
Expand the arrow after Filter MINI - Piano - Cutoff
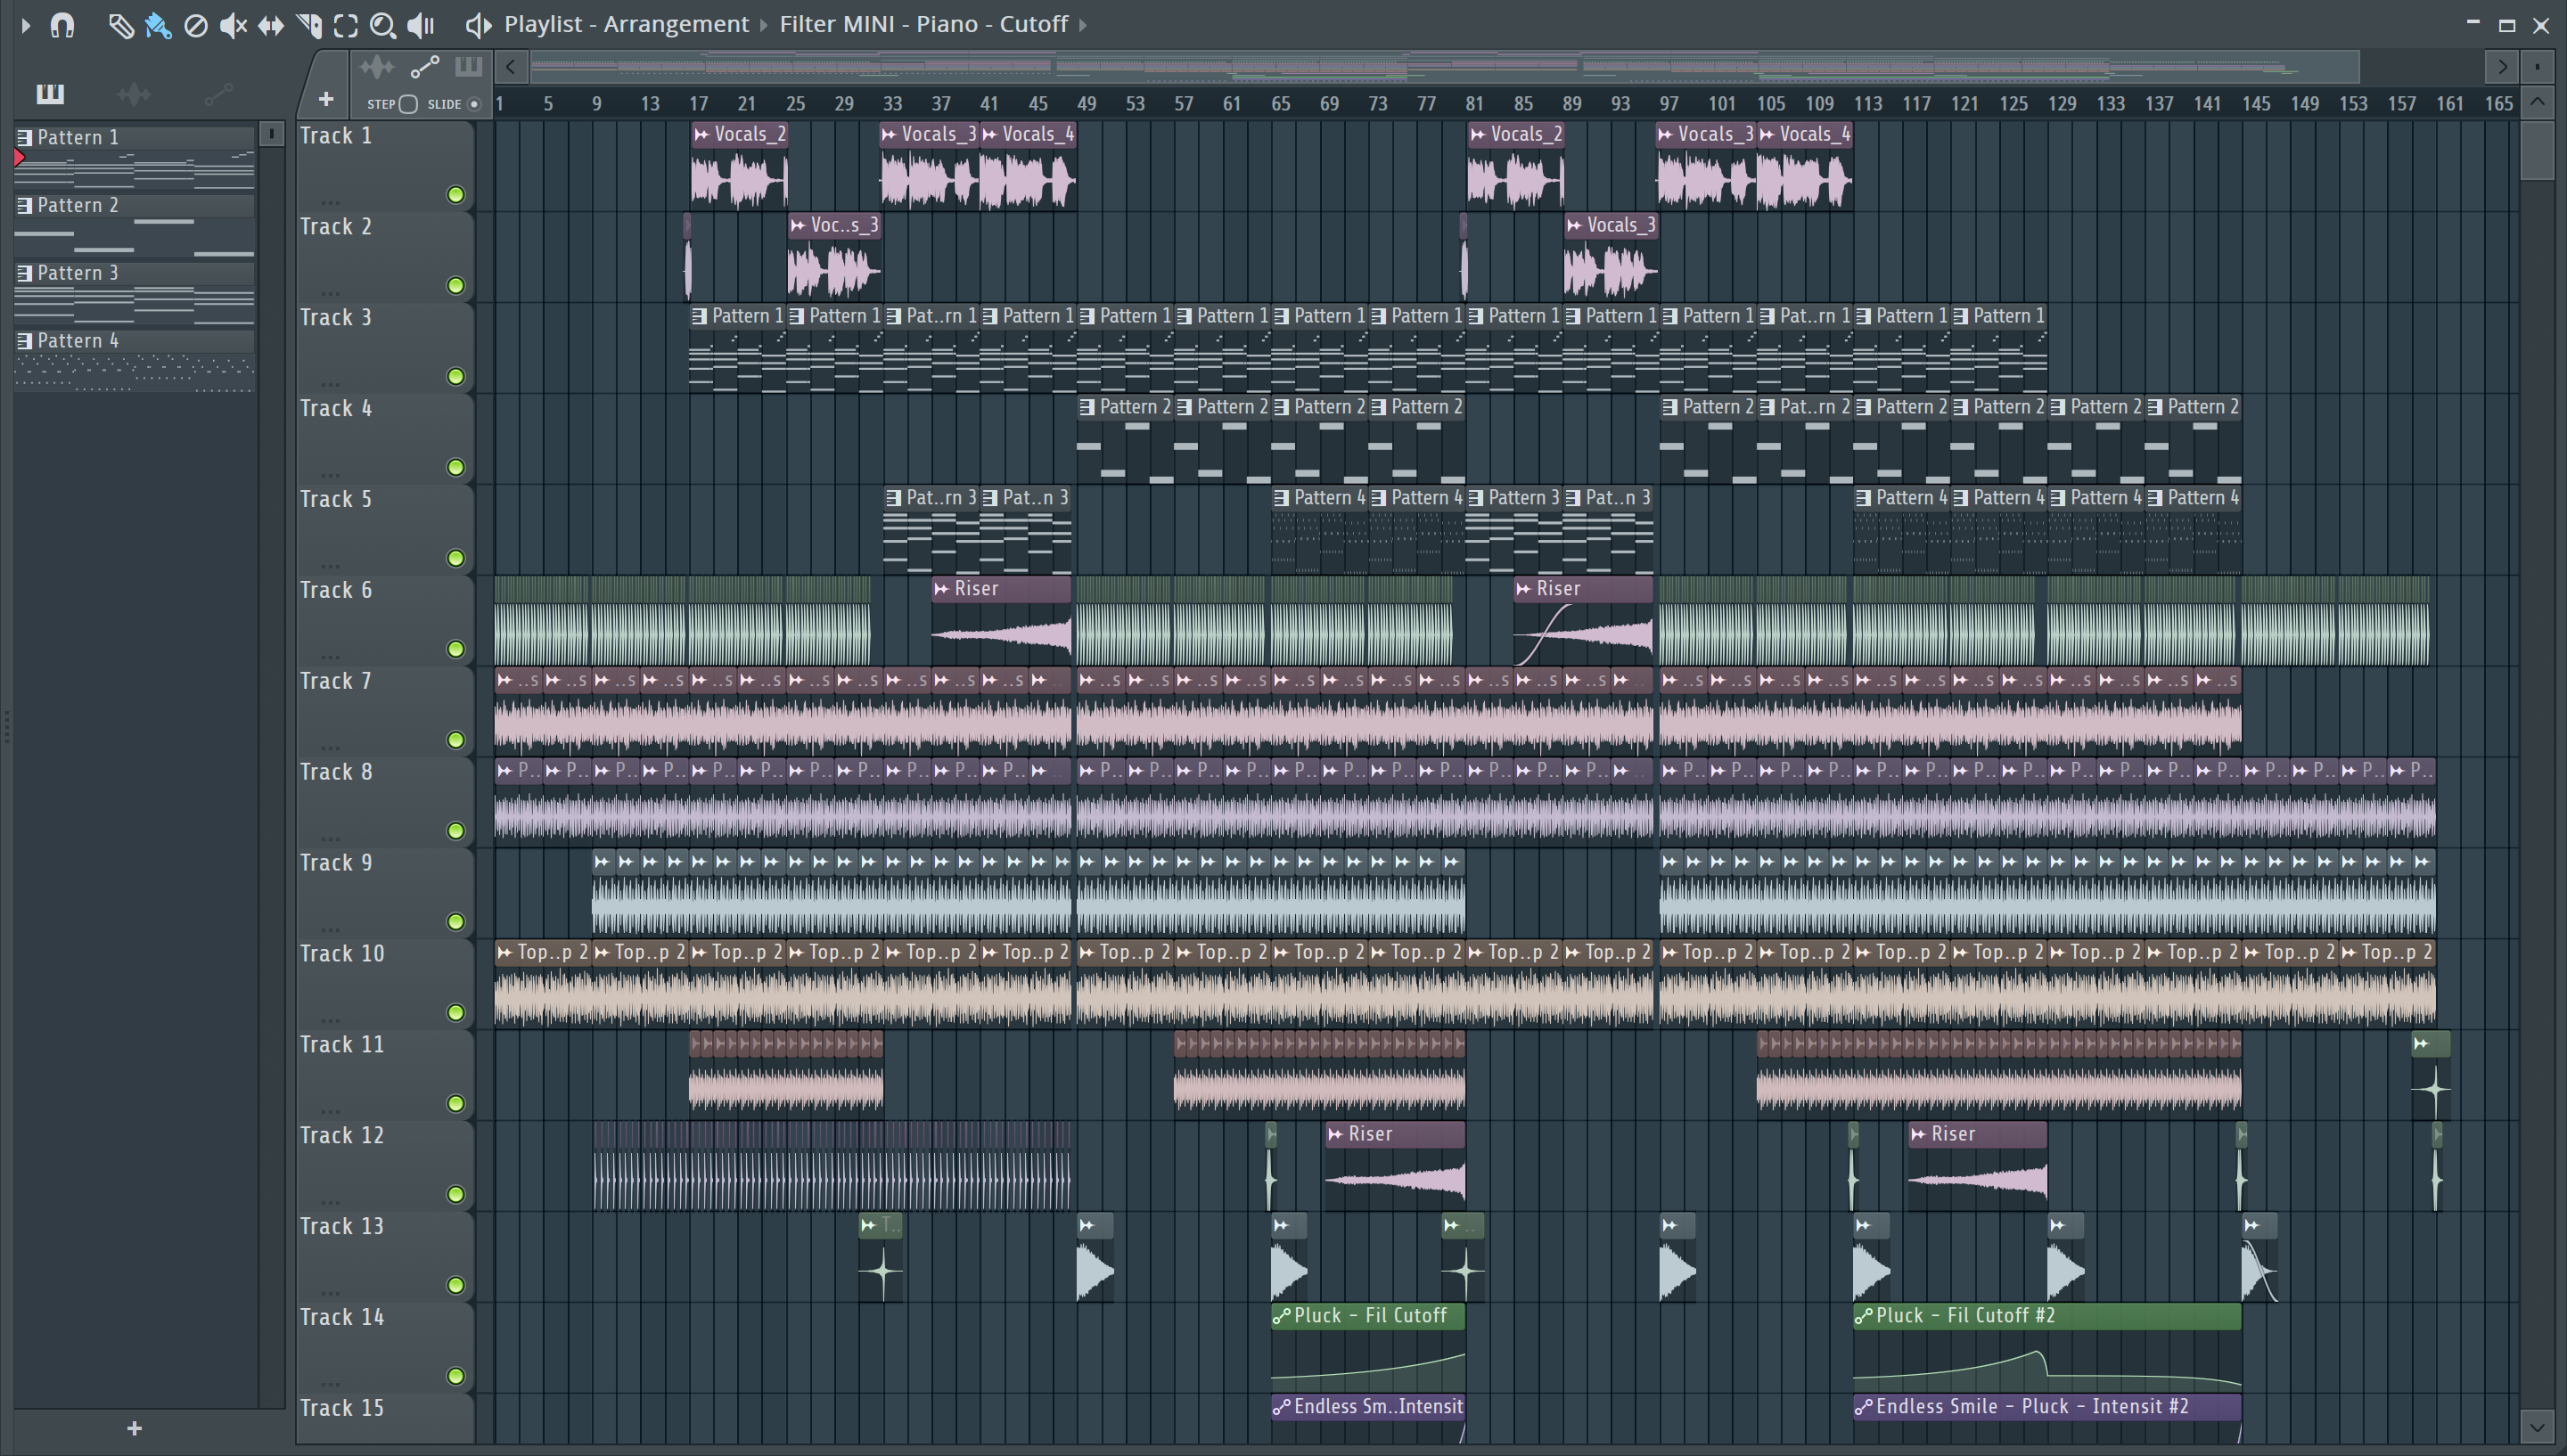(x=1083, y=25)
